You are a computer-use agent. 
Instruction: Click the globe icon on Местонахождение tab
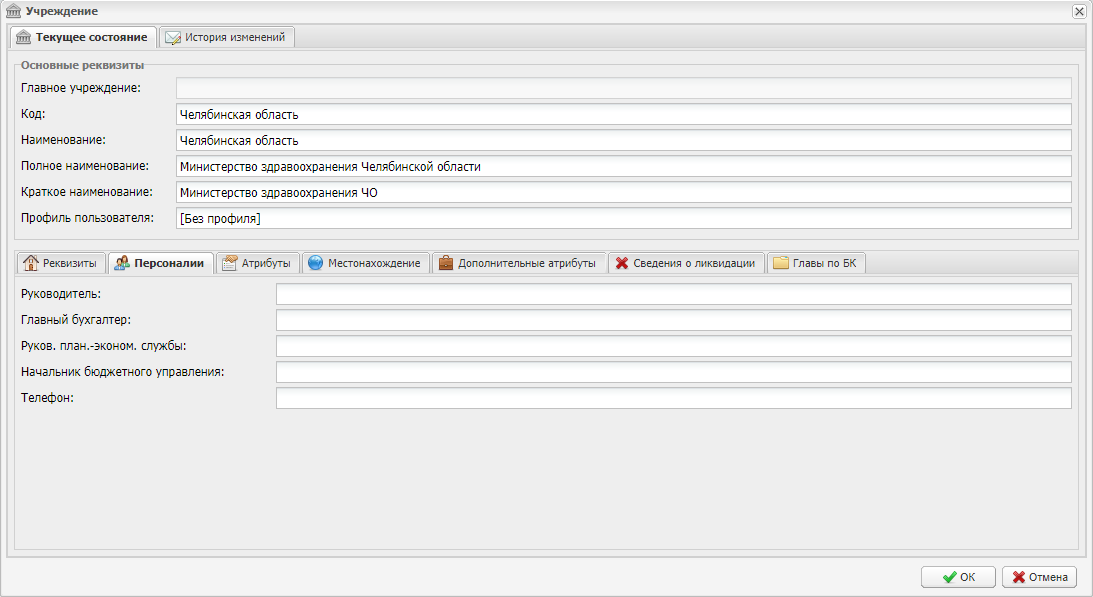(x=315, y=263)
